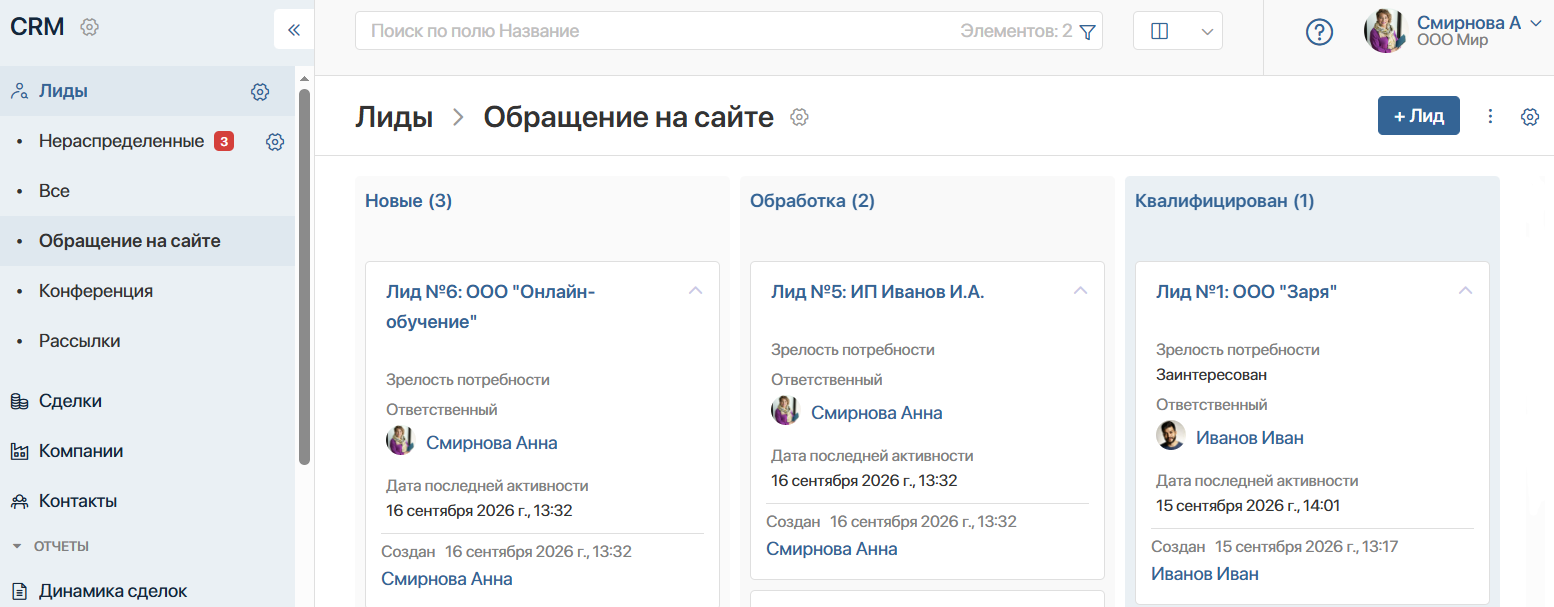Click the Новые (3) column header
Screen dimensions: 1554x607
coord(409,201)
